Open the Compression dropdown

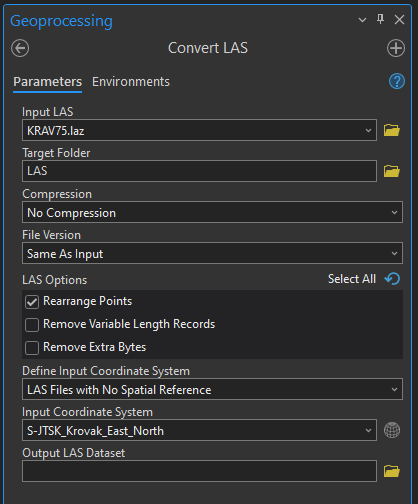click(x=212, y=212)
